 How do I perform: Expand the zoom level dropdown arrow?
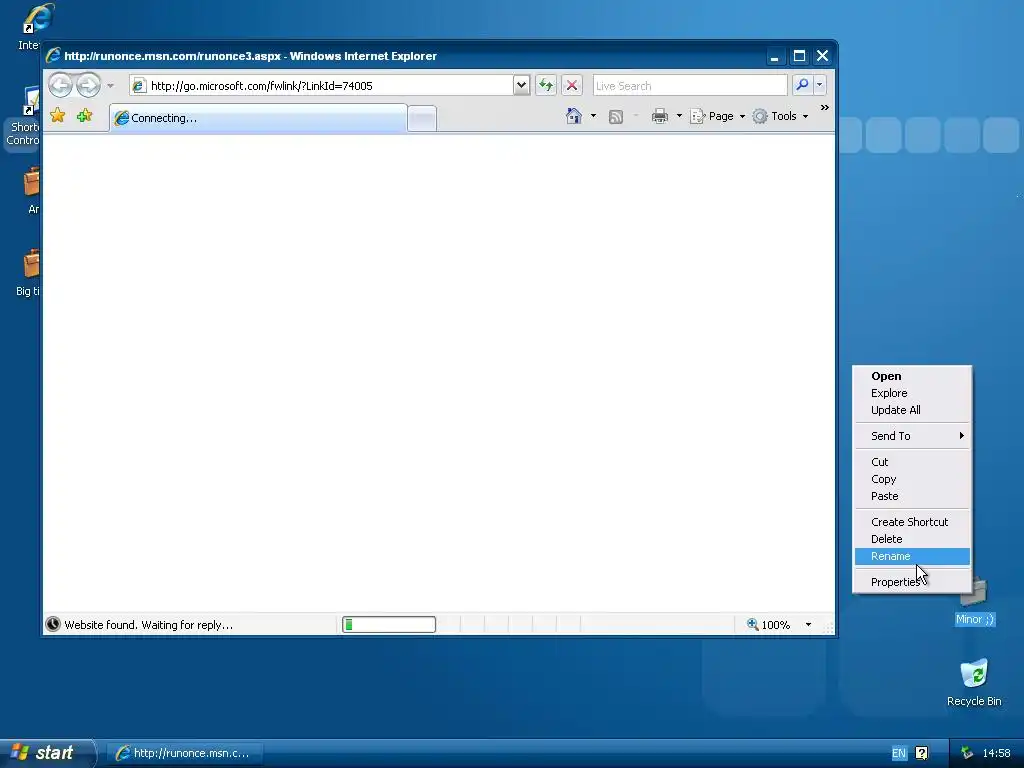tap(808, 625)
